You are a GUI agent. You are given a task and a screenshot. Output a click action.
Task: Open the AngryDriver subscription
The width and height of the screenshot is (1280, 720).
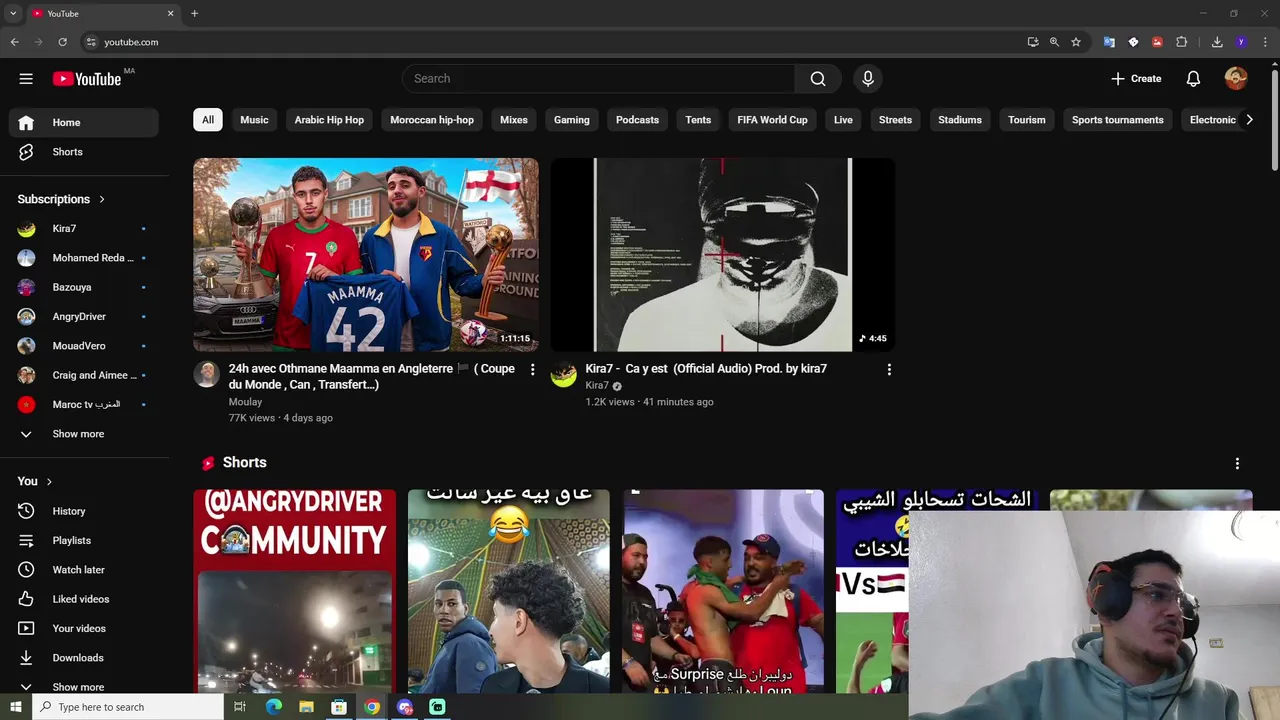pos(84,317)
